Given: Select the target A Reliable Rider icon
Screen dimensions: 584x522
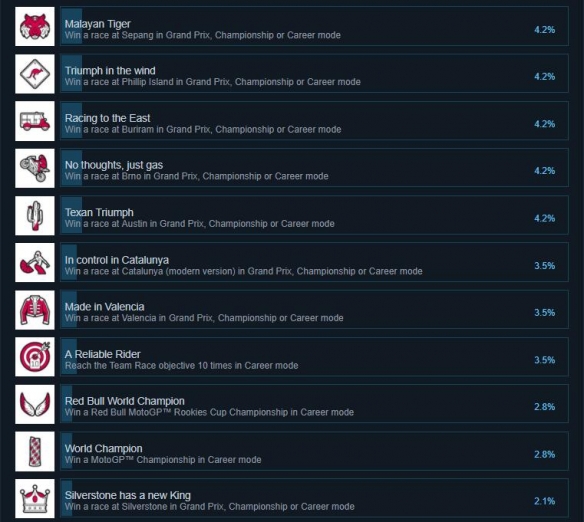Looking at the screenshot, I should pos(35,357).
